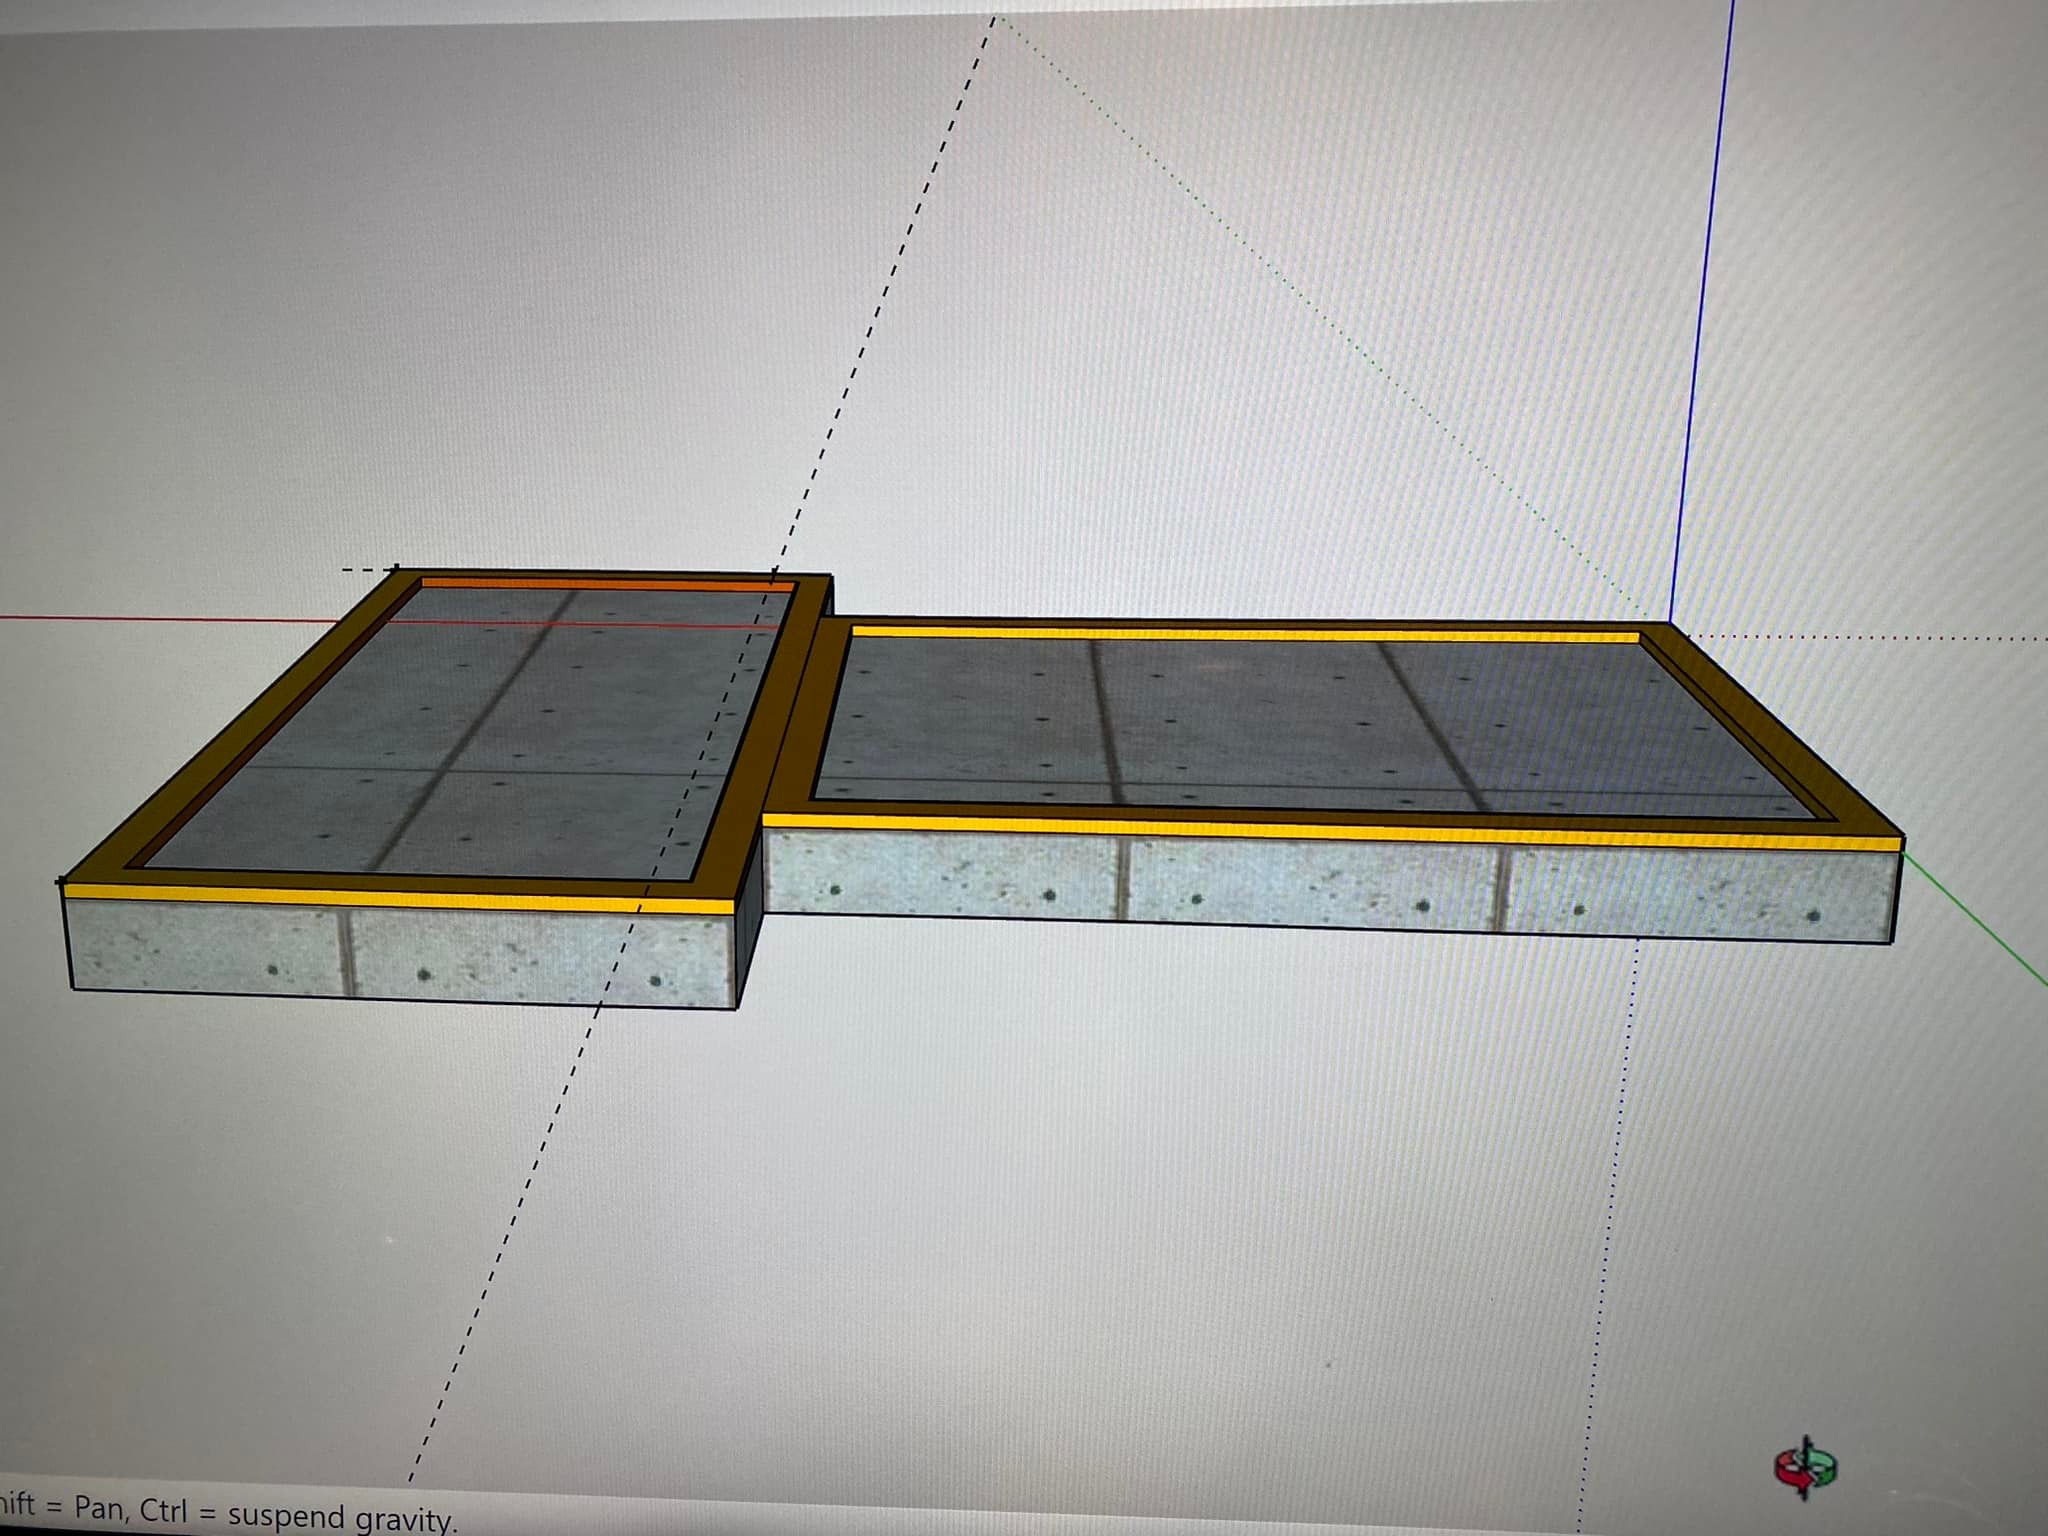Click the orange strip on the left slab's back edge

click(x=607, y=584)
